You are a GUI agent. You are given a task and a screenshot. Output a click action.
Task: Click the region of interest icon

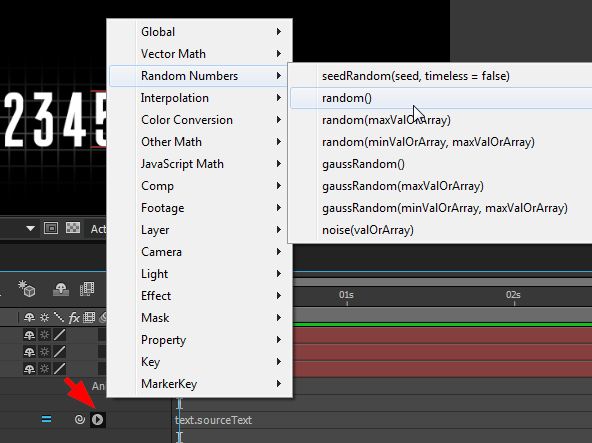pyautogui.click(x=51, y=228)
